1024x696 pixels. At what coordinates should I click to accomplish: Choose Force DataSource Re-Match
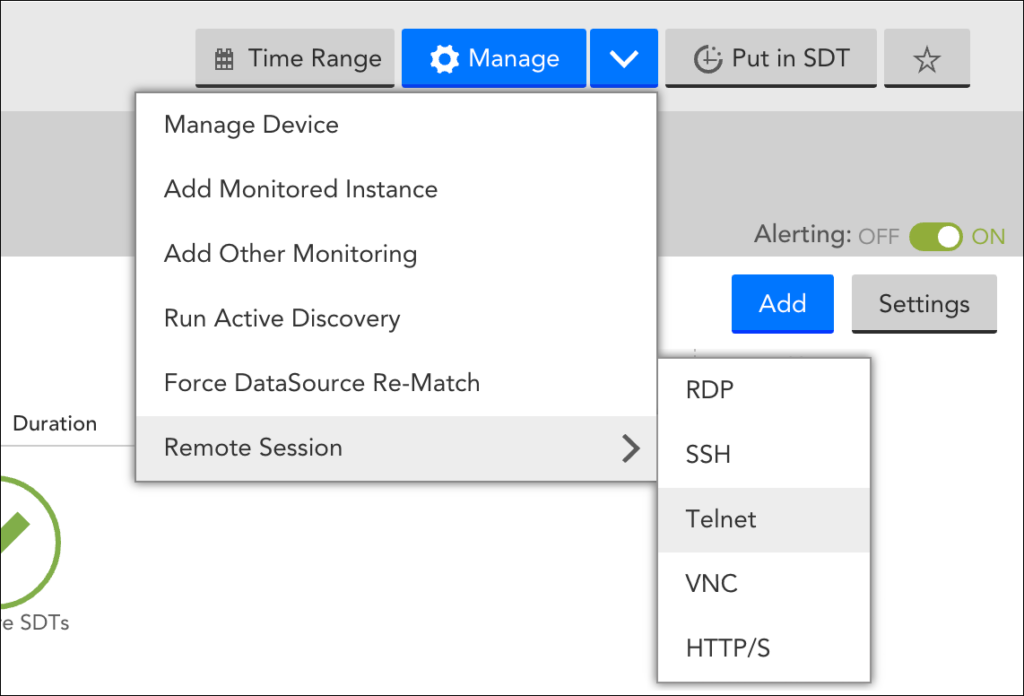click(x=322, y=382)
